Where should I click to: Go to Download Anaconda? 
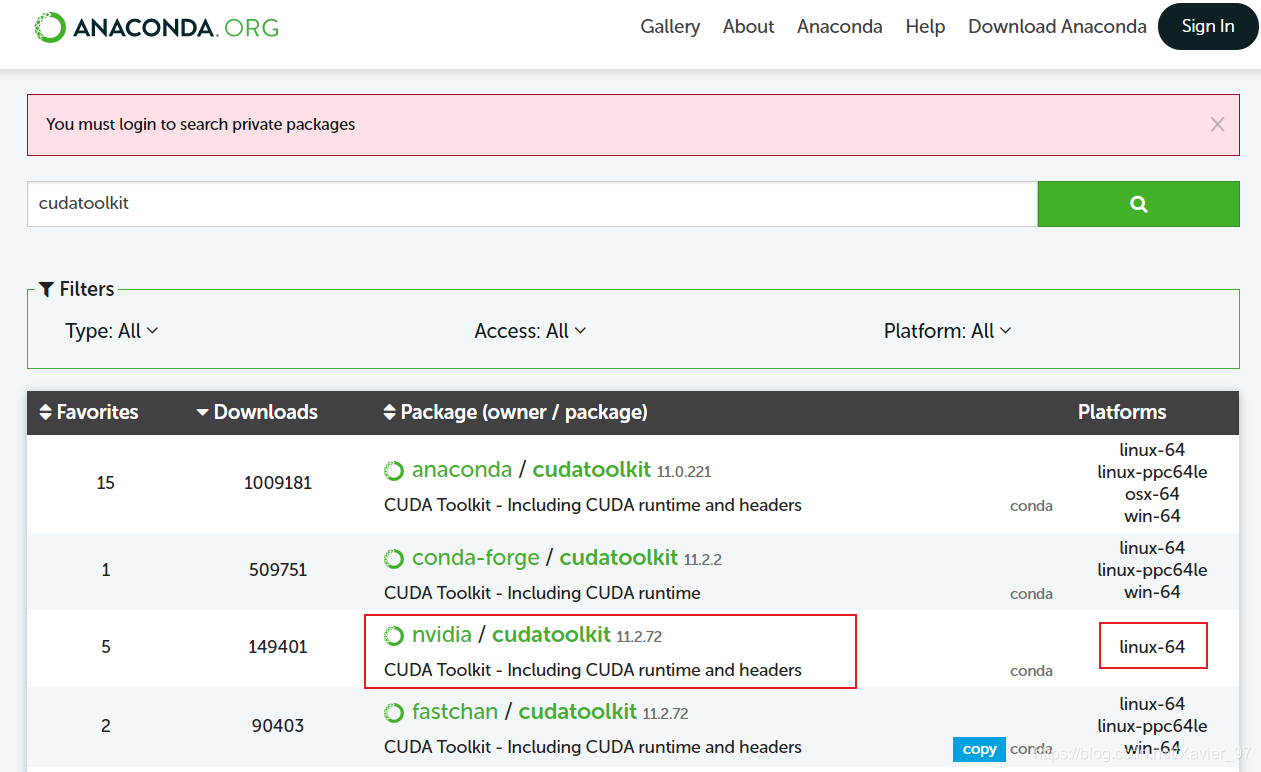click(1057, 27)
